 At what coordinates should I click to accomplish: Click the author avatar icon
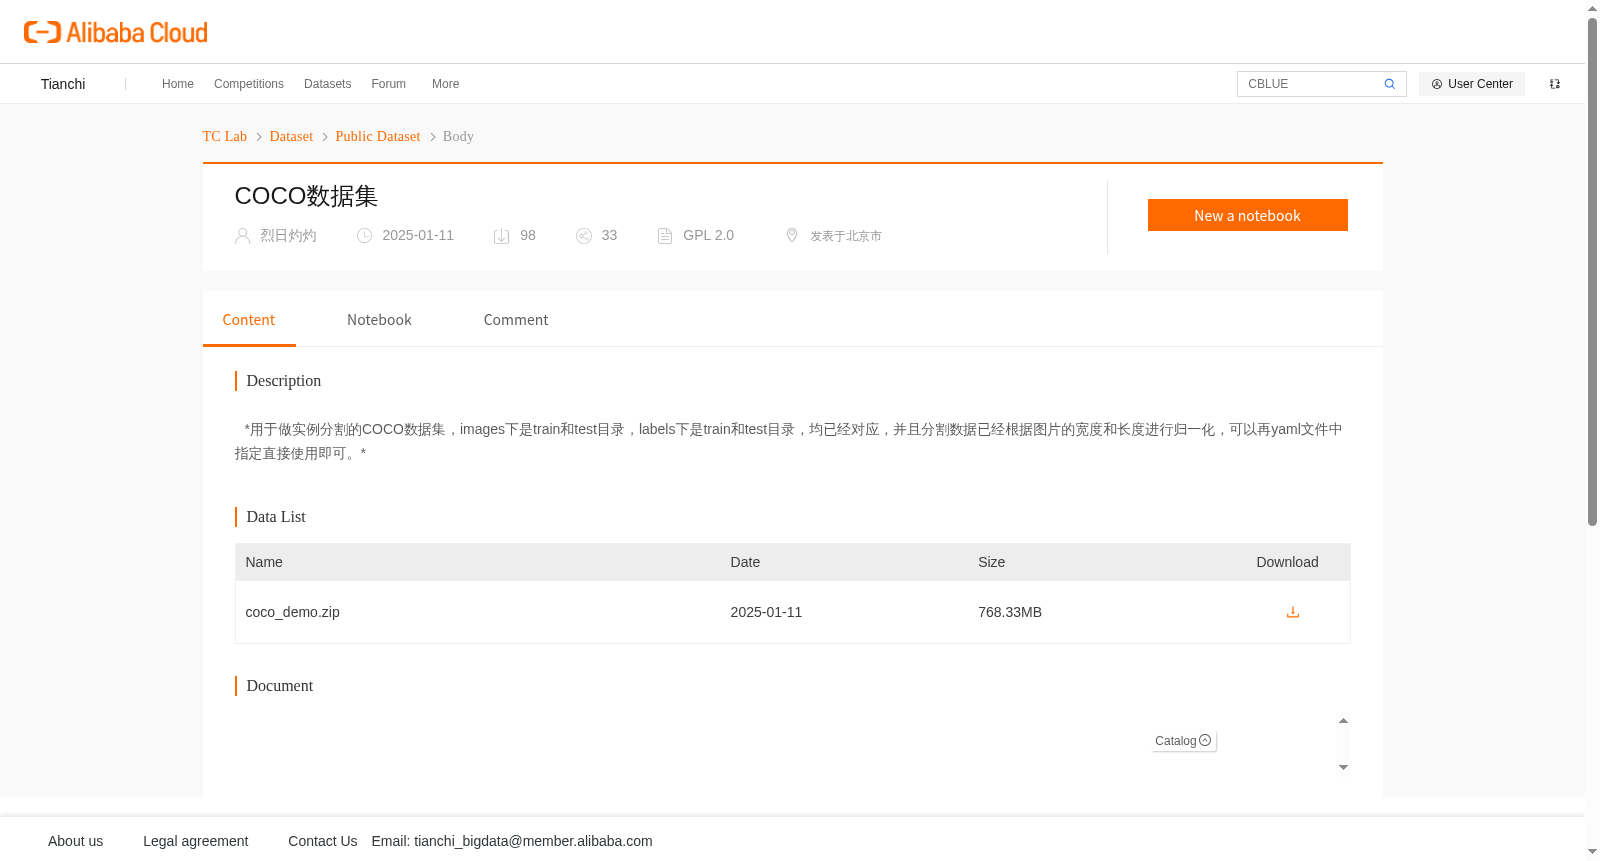pyautogui.click(x=242, y=236)
